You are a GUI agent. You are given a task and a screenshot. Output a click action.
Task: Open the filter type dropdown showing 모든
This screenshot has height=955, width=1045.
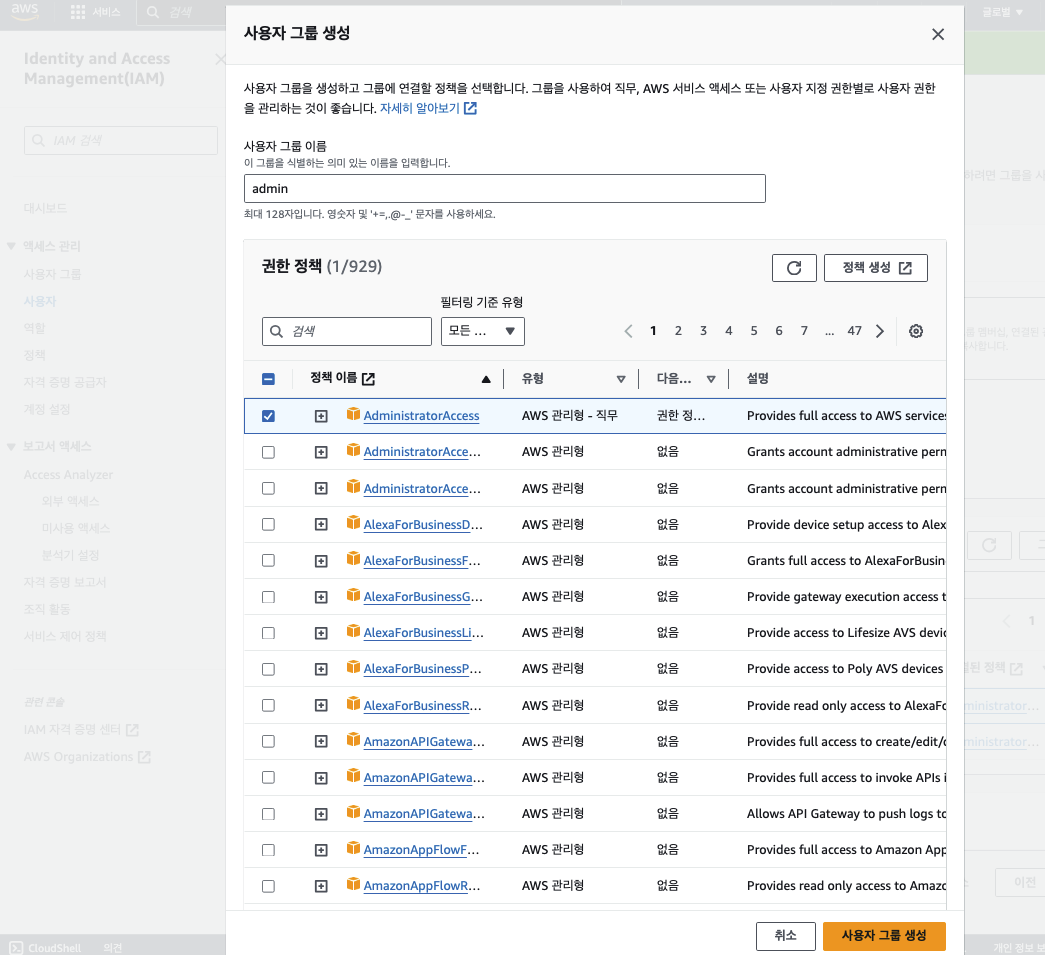point(483,331)
